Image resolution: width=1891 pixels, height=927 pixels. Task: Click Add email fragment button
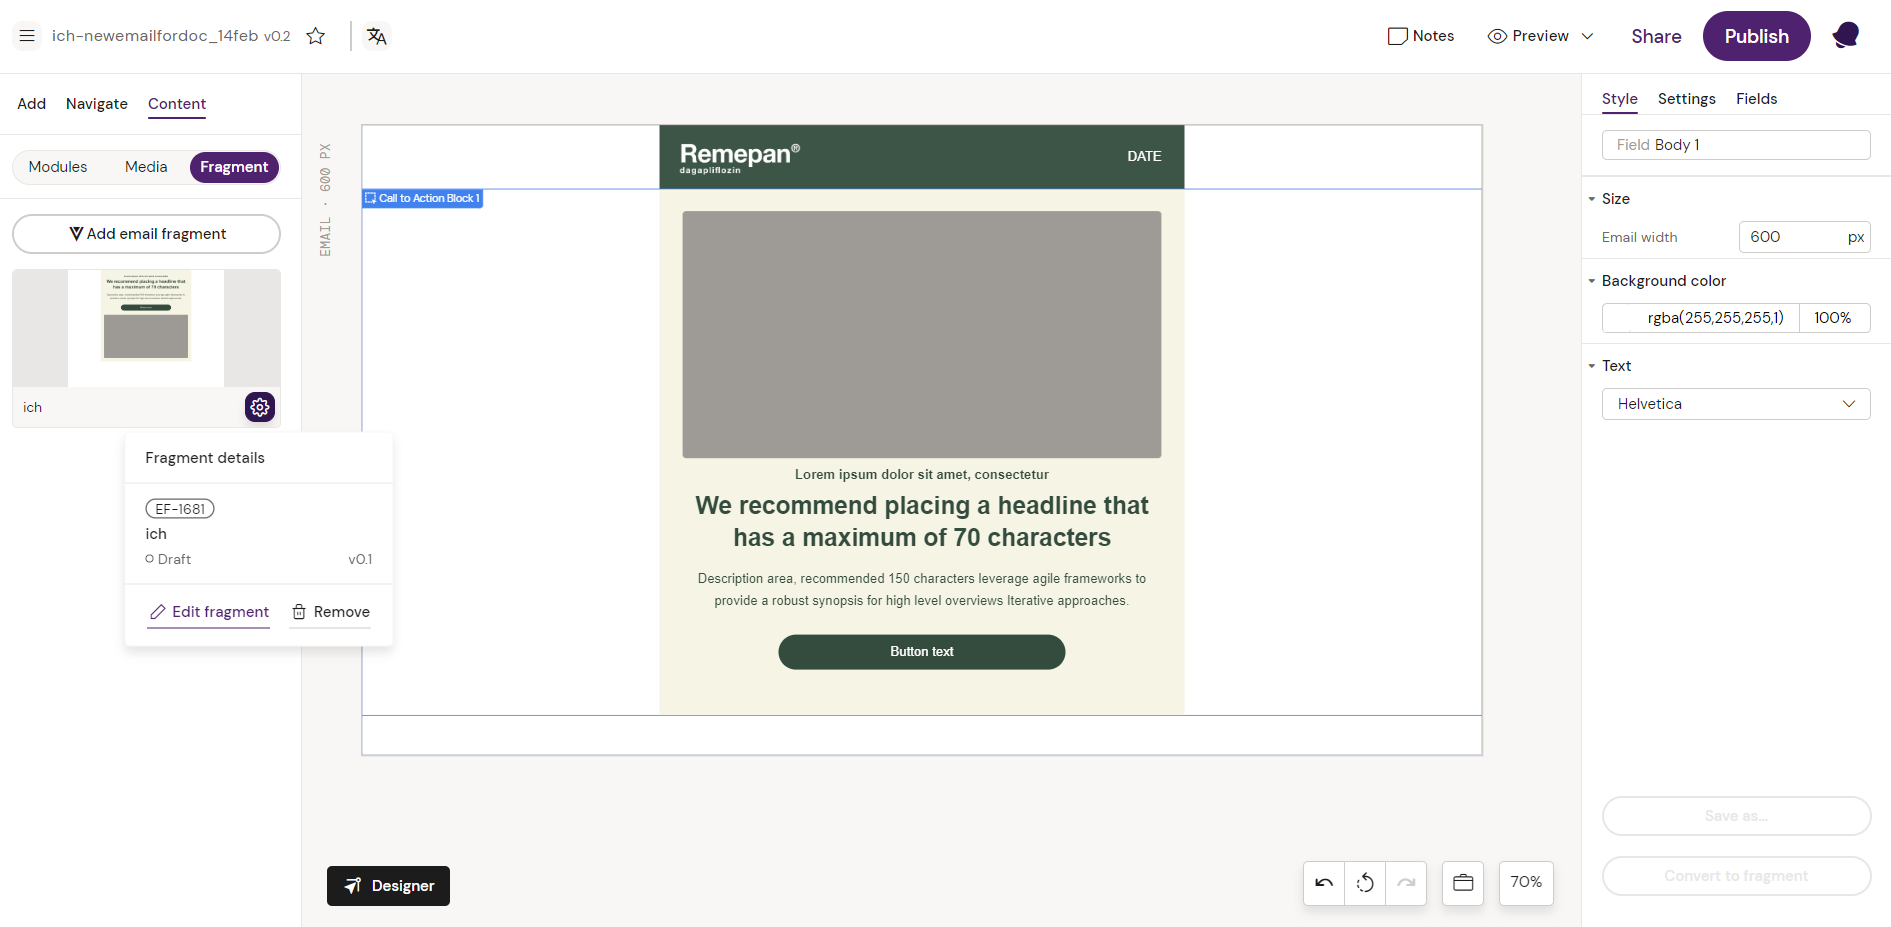coord(146,234)
